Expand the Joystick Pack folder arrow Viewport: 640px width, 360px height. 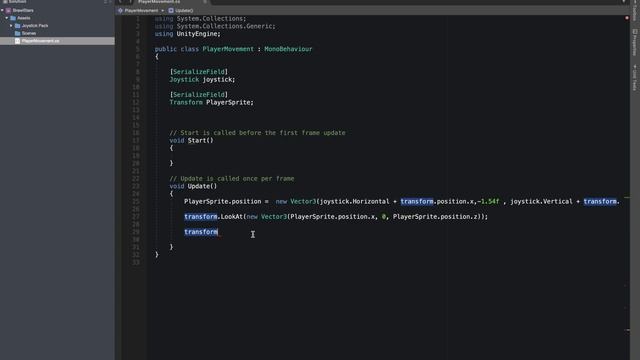point(11,26)
